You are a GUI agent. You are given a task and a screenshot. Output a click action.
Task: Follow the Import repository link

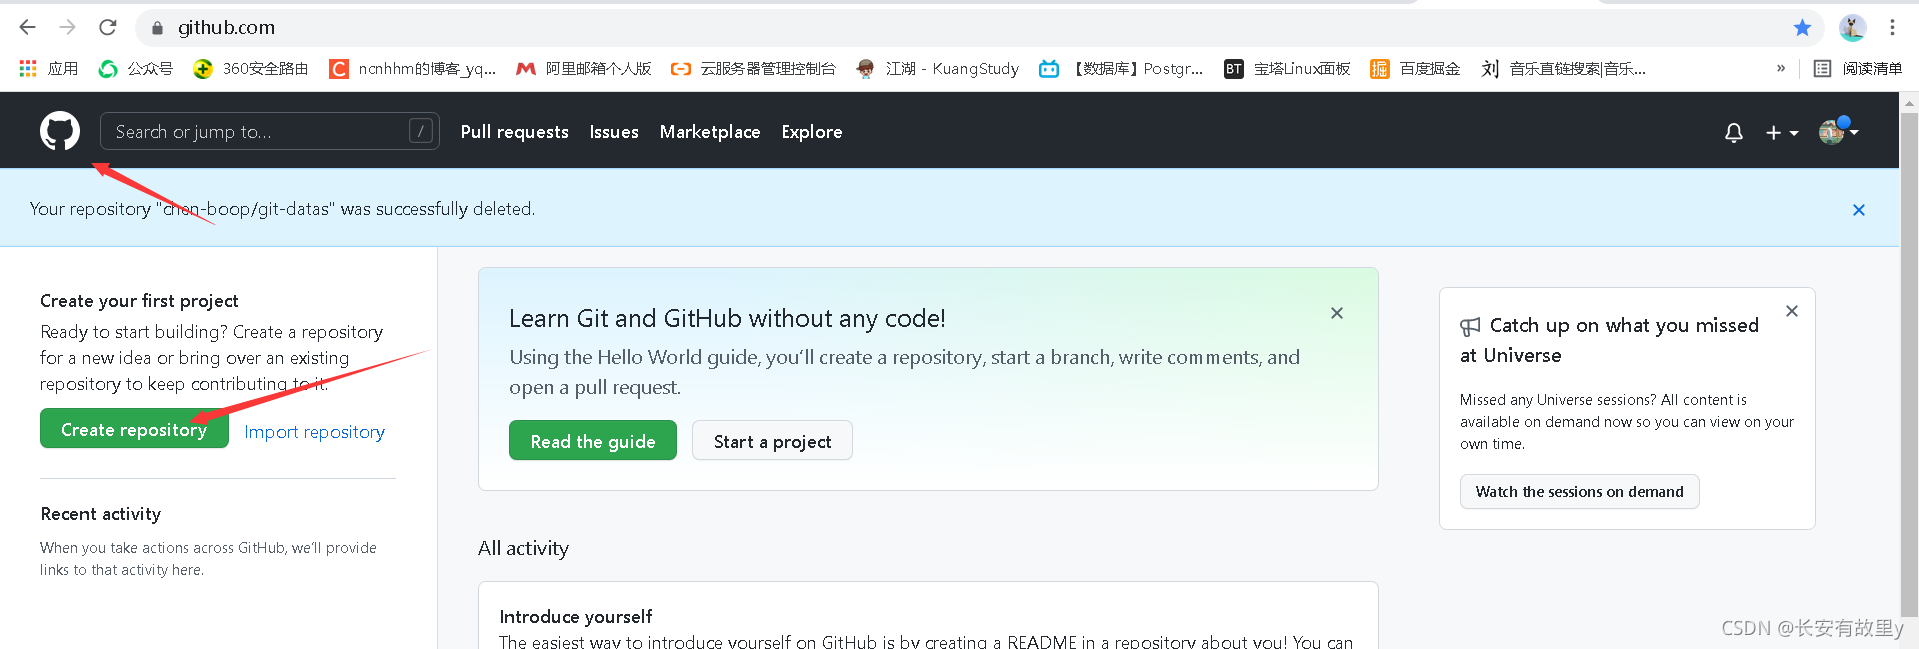[315, 431]
